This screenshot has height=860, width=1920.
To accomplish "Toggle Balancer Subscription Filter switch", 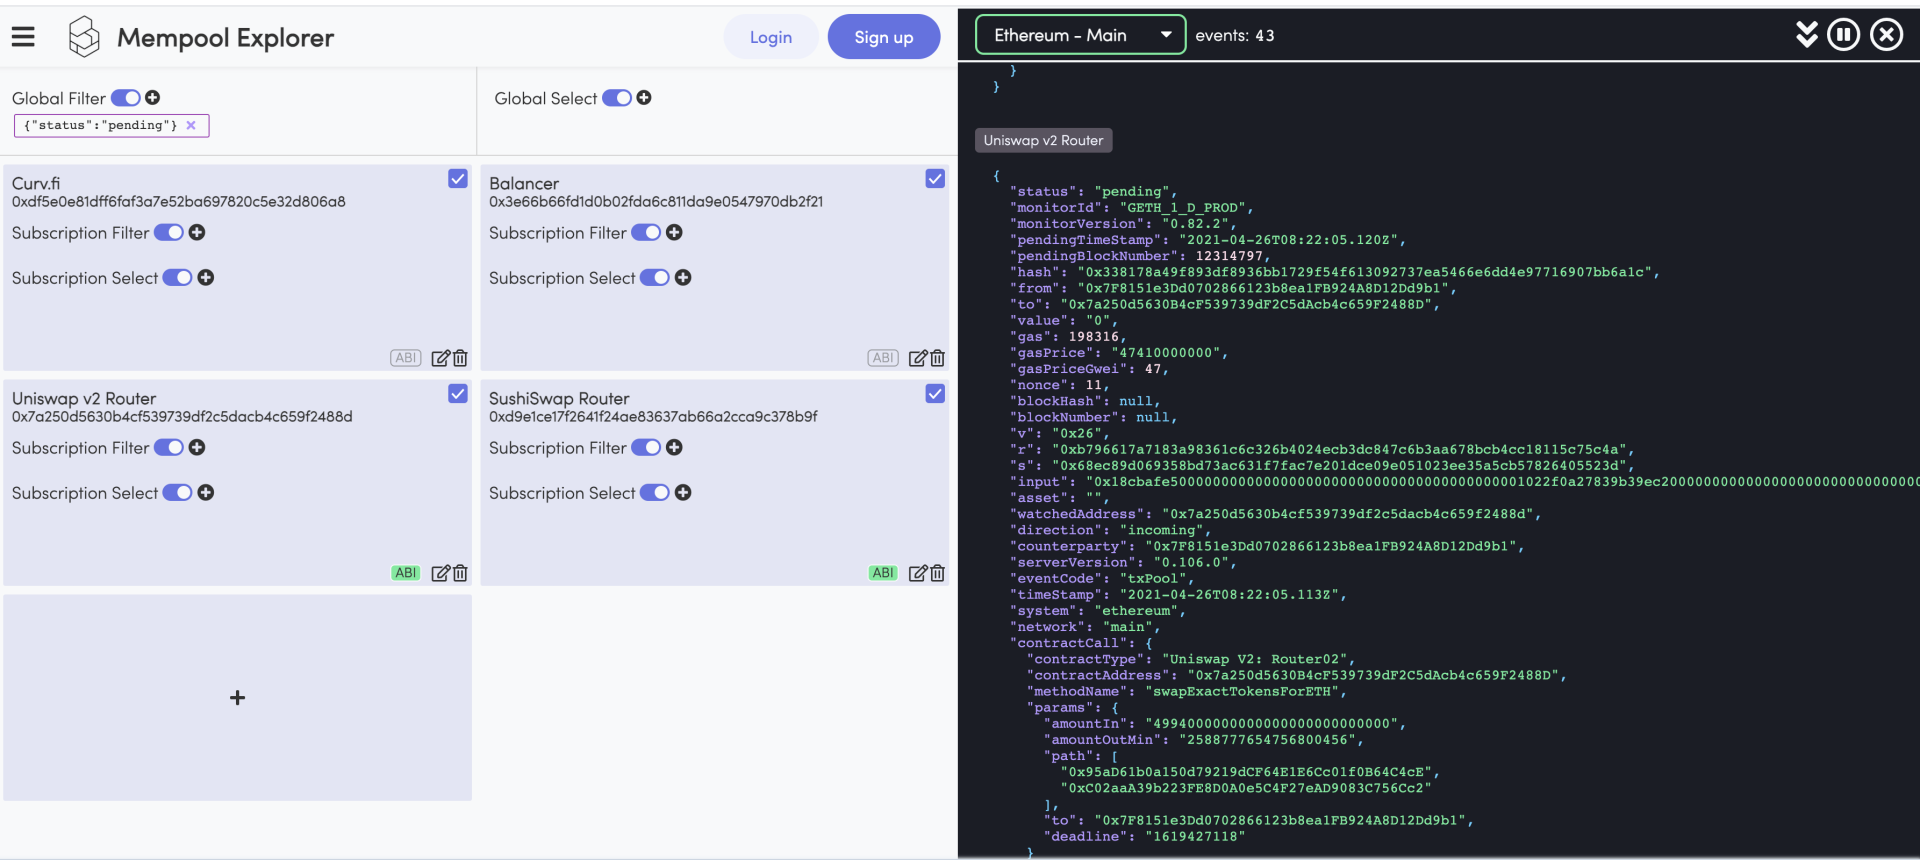I will pyautogui.click(x=646, y=233).
